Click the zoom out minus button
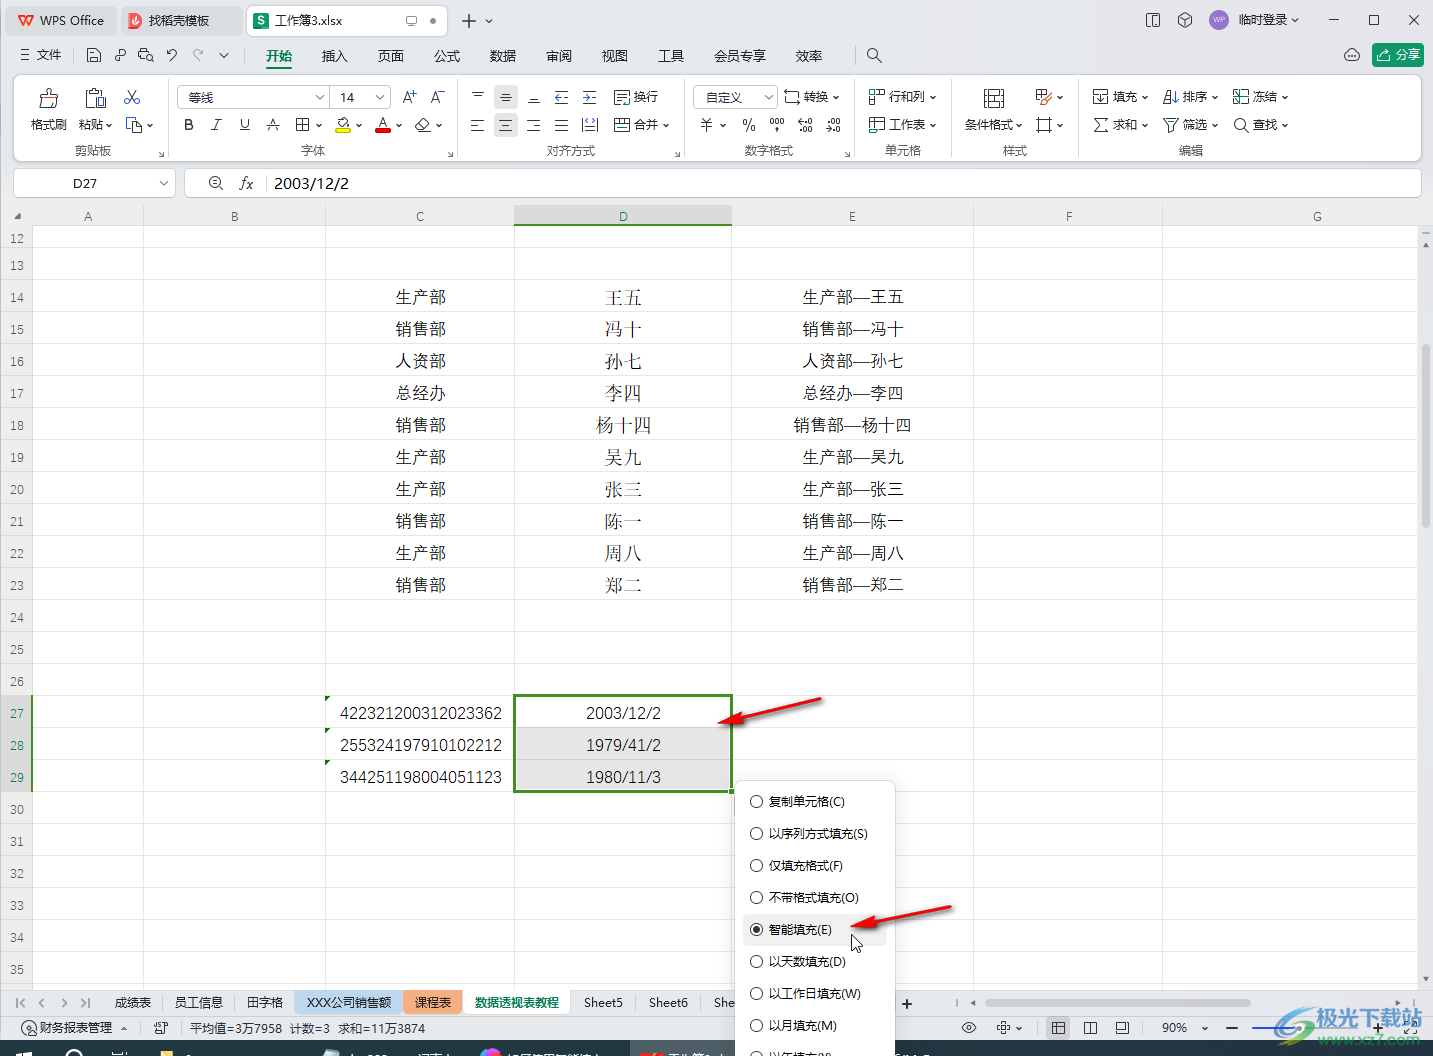Viewport: 1433px width, 1056px height. [x=1232, y=1028]
